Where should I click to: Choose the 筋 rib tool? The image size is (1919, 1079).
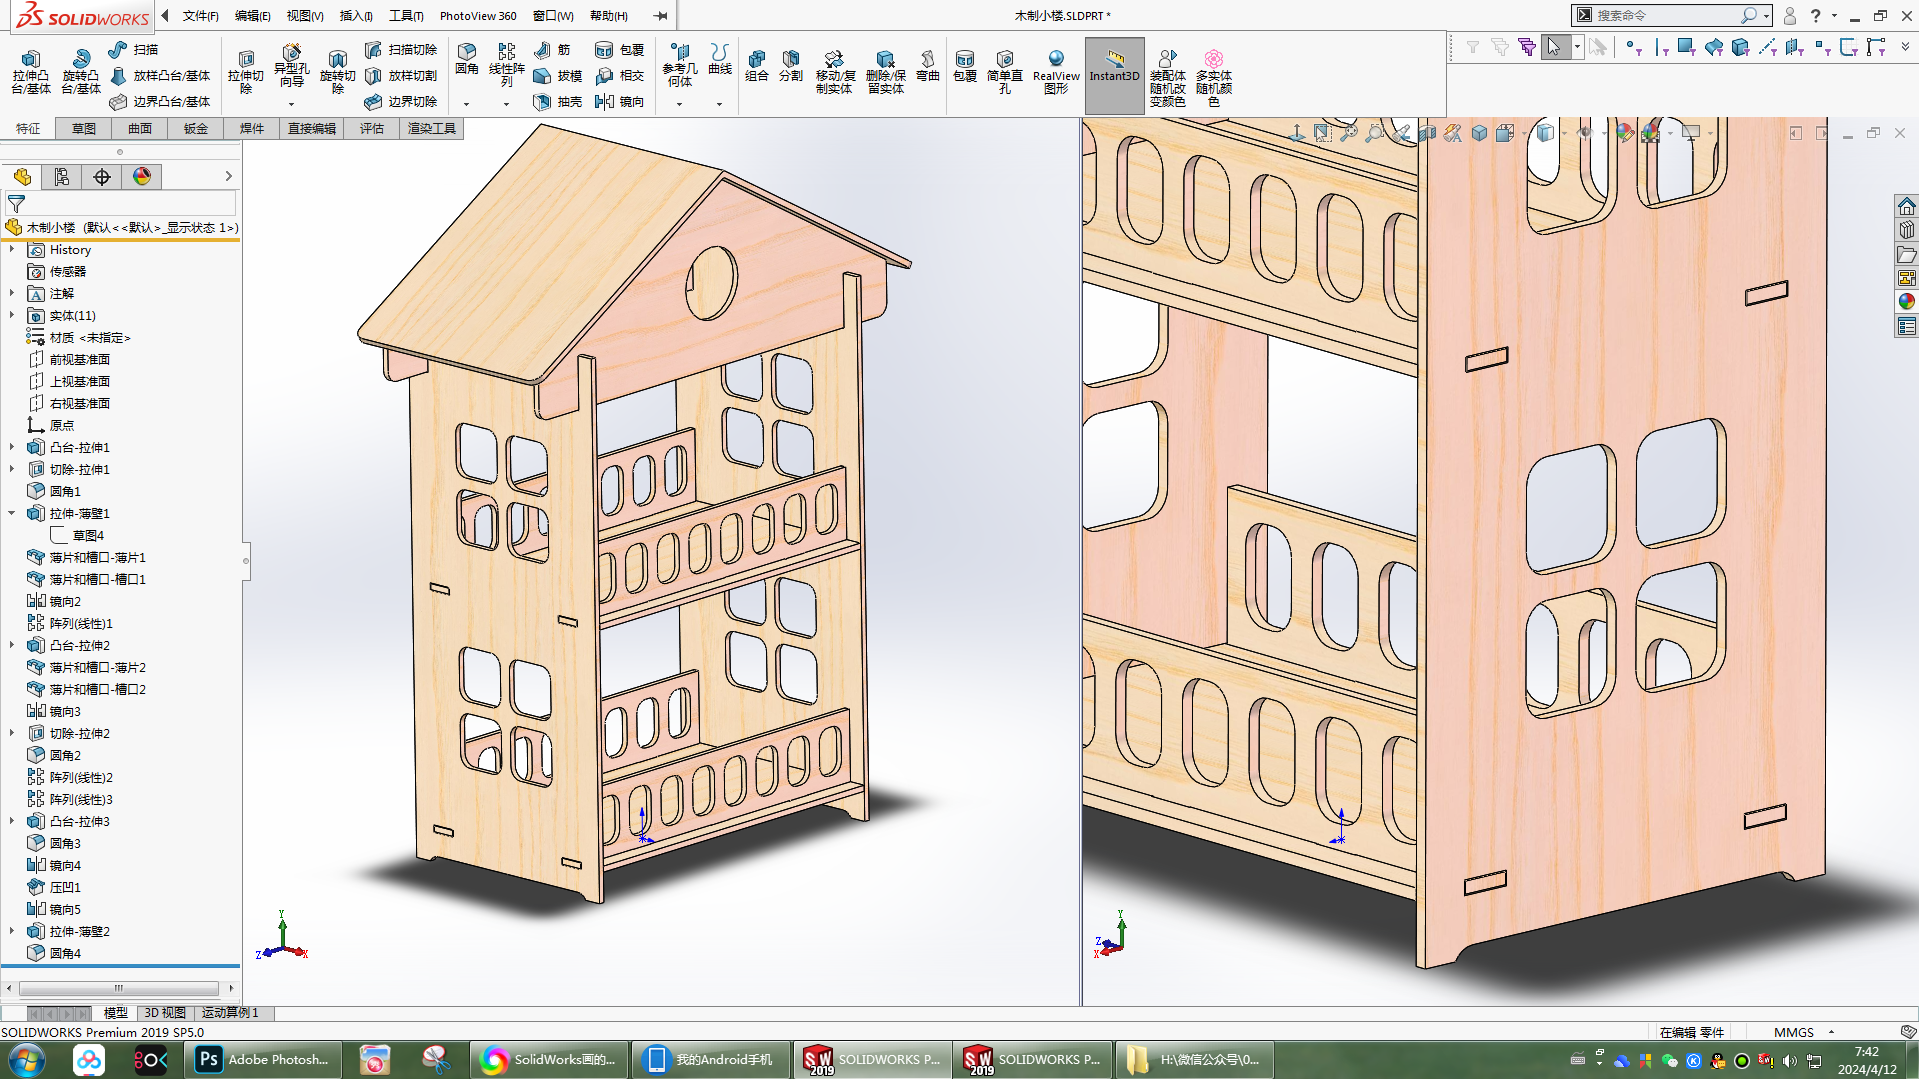coord(552,49)
